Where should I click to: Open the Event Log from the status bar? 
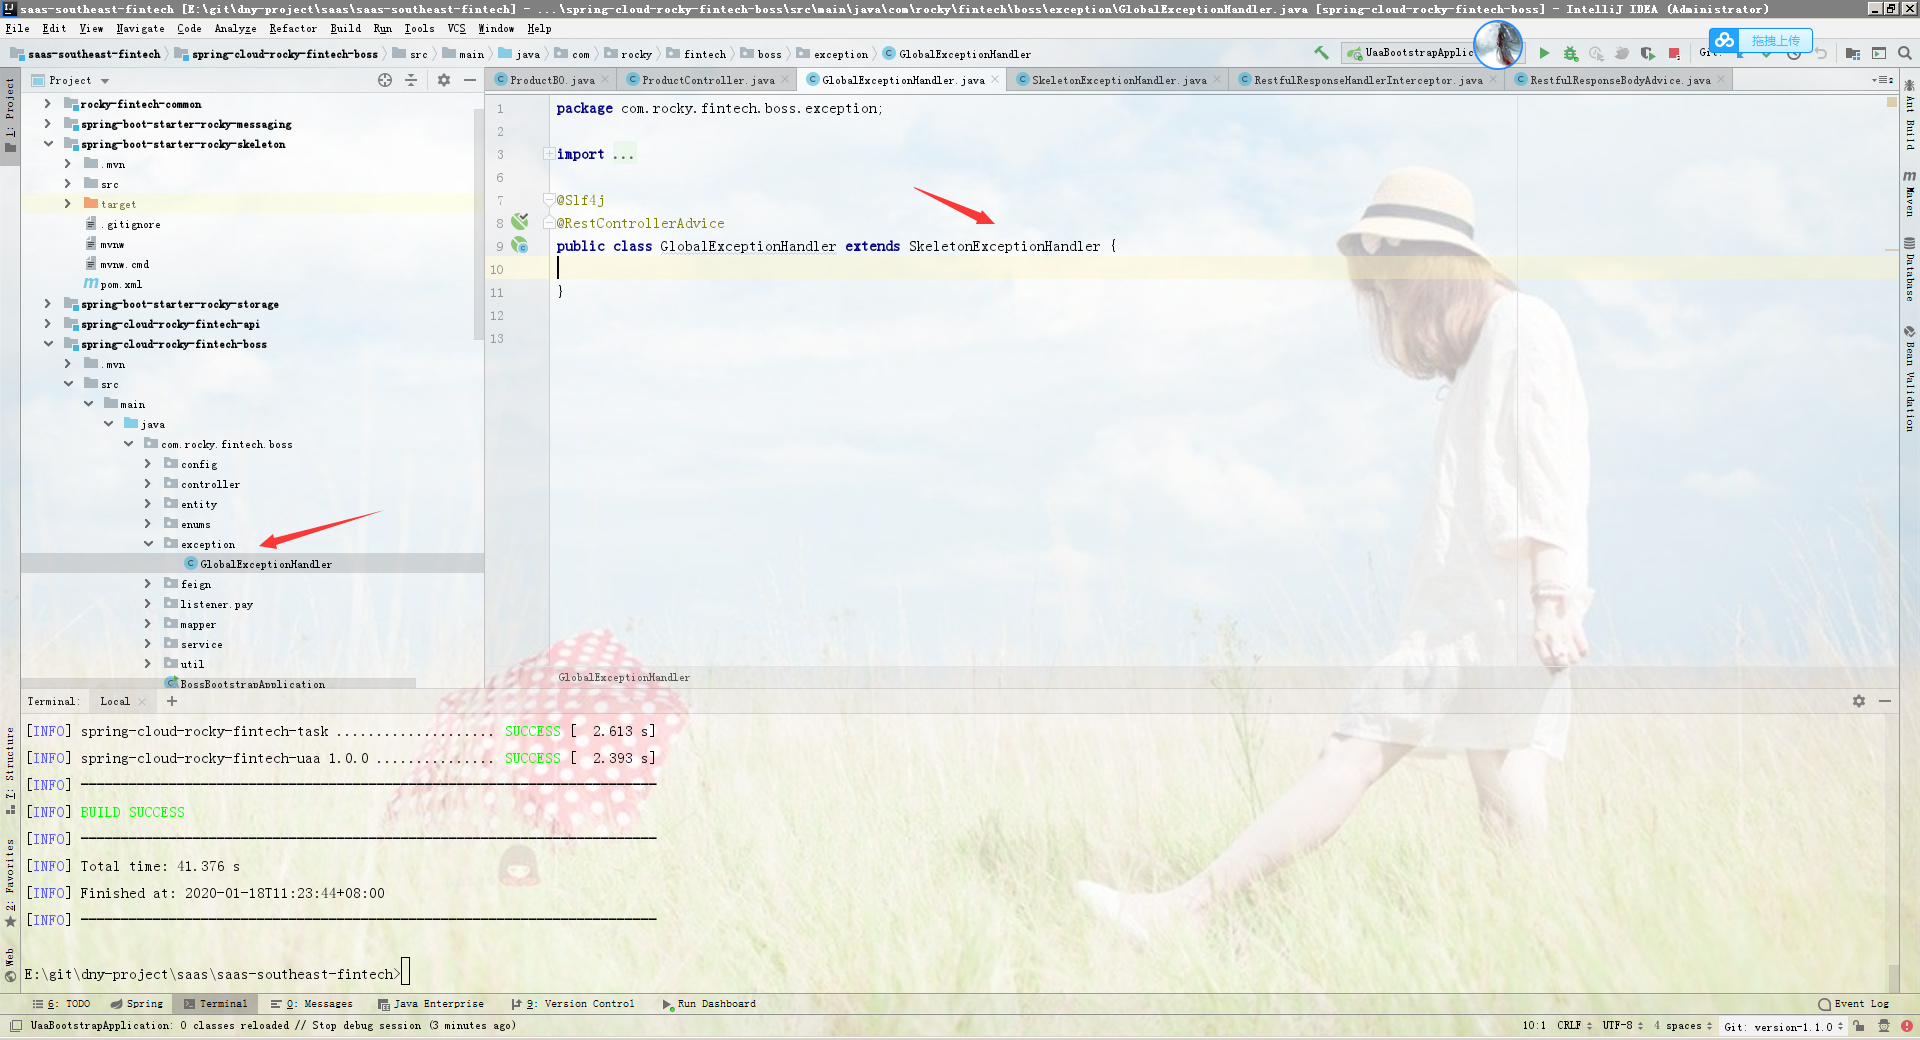[x=1852, y=1005]
